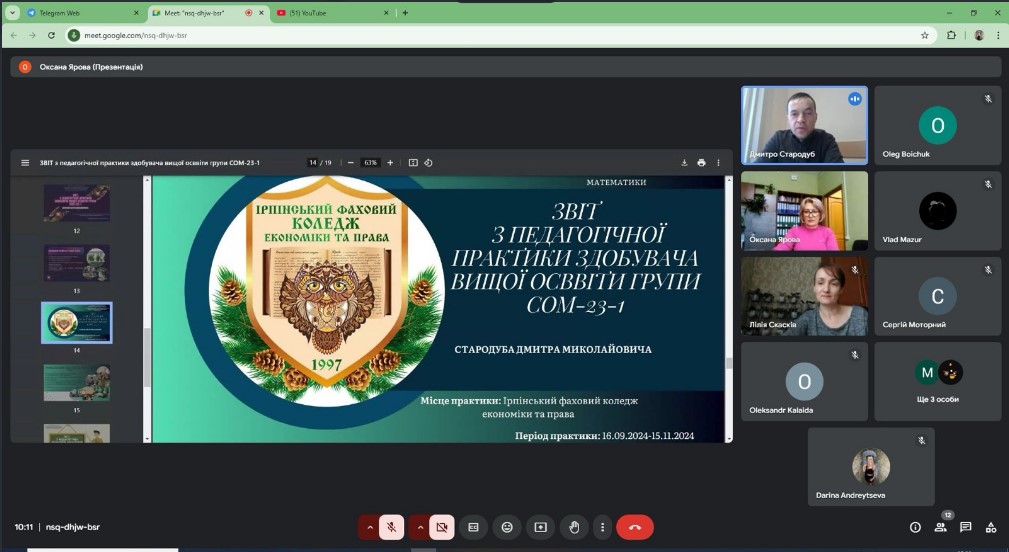Viewport: 1009px width, 552px height.
Task: Close the YouTube tab
Action: tap(386, 13)
